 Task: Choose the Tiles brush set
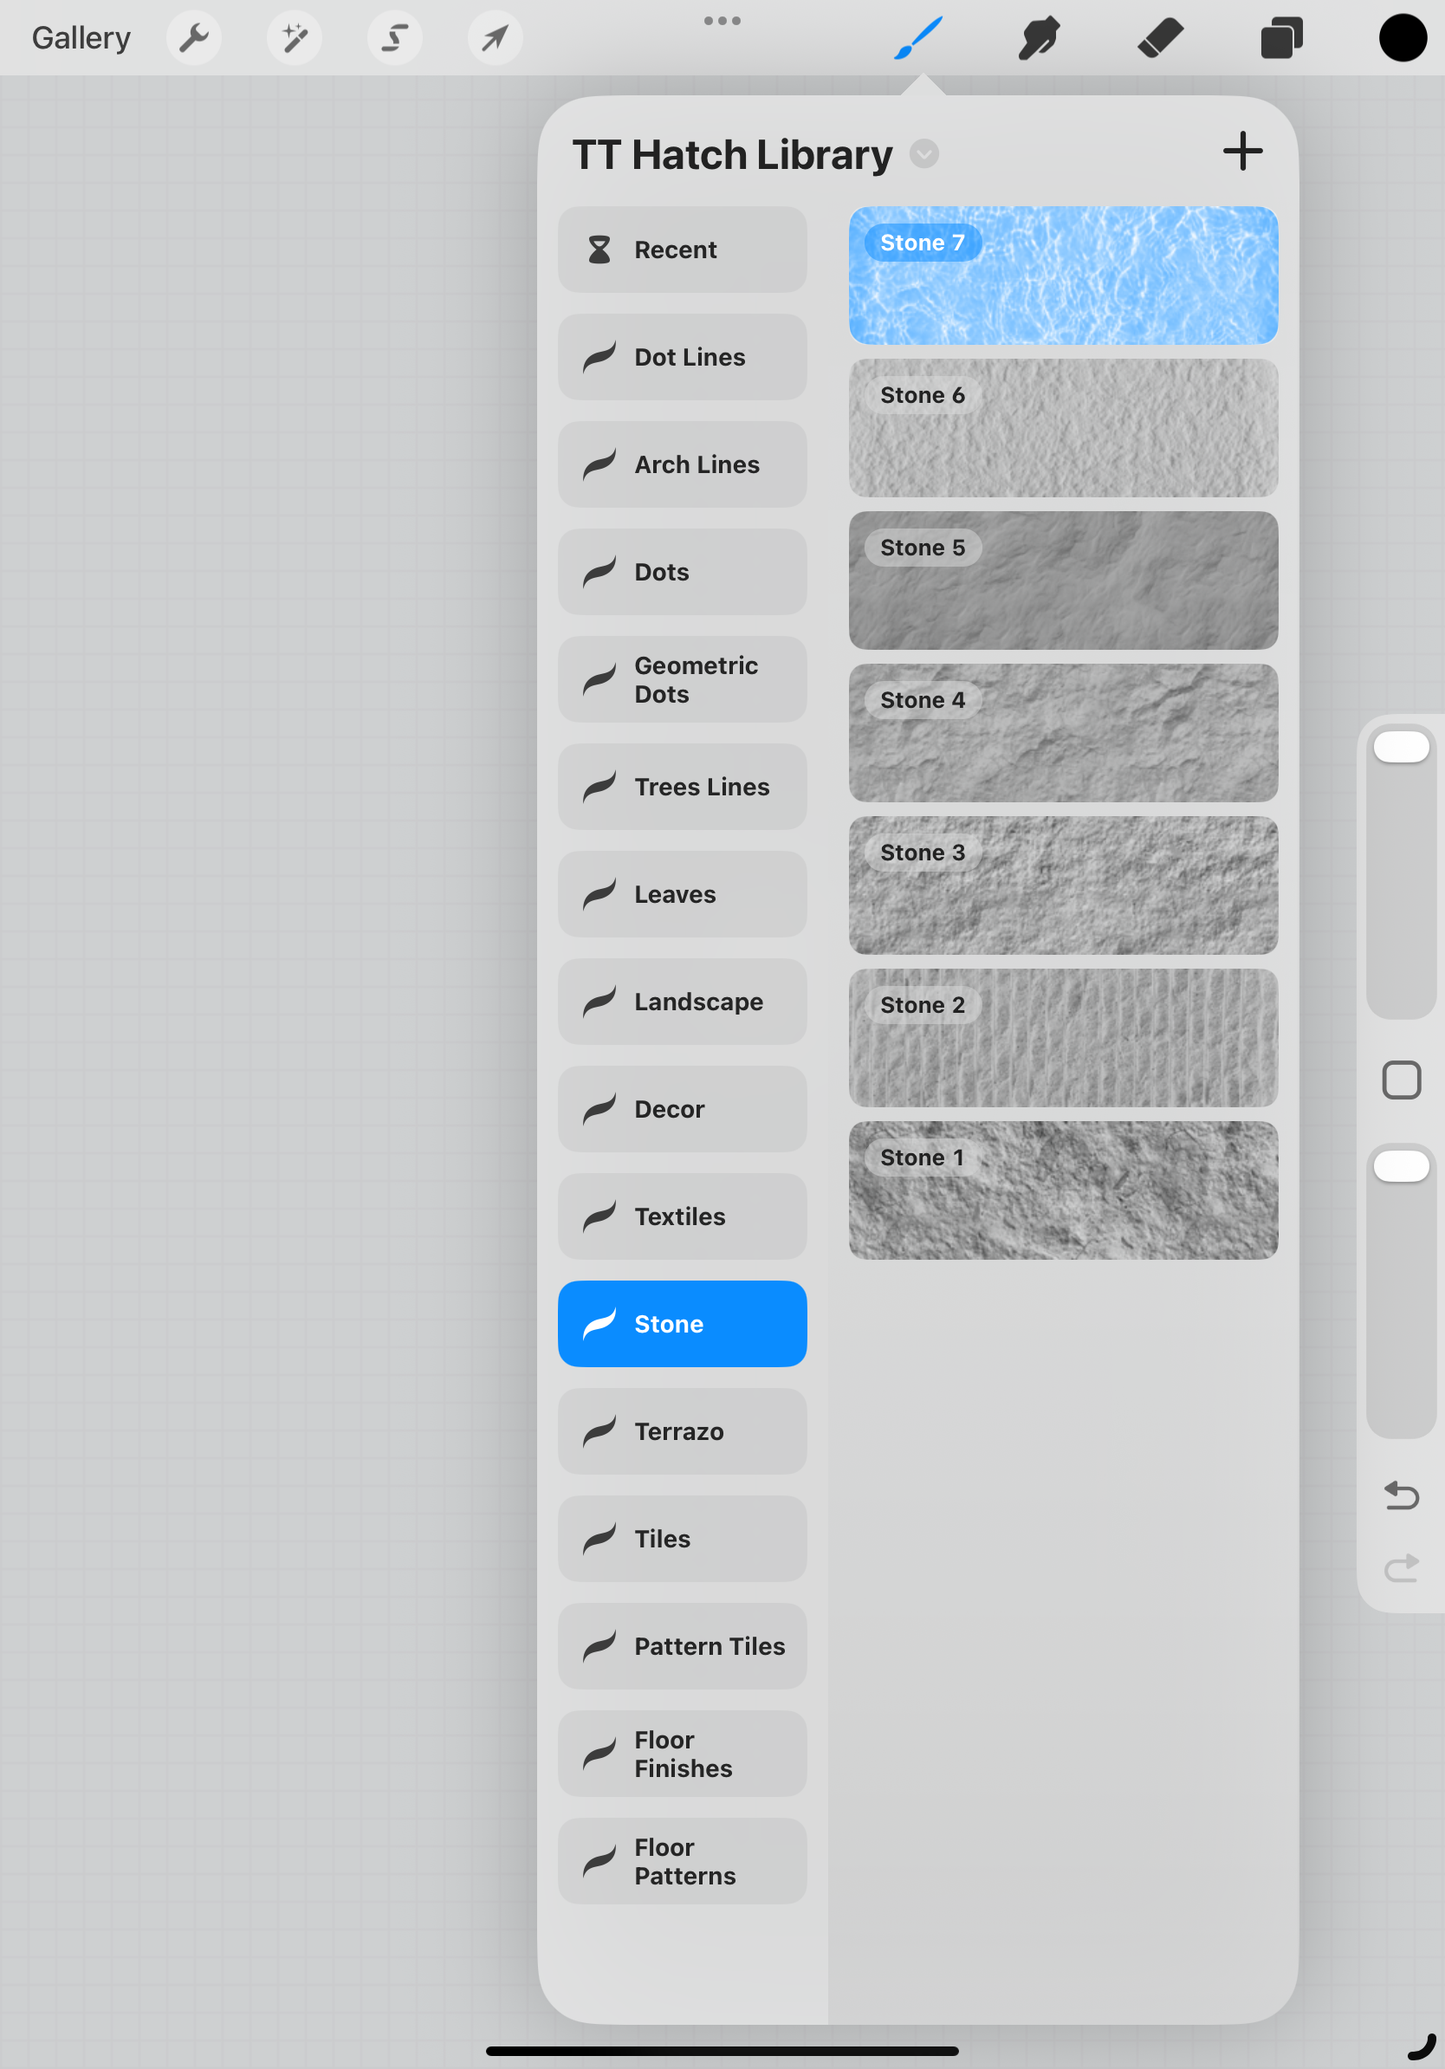(682, 1539)
